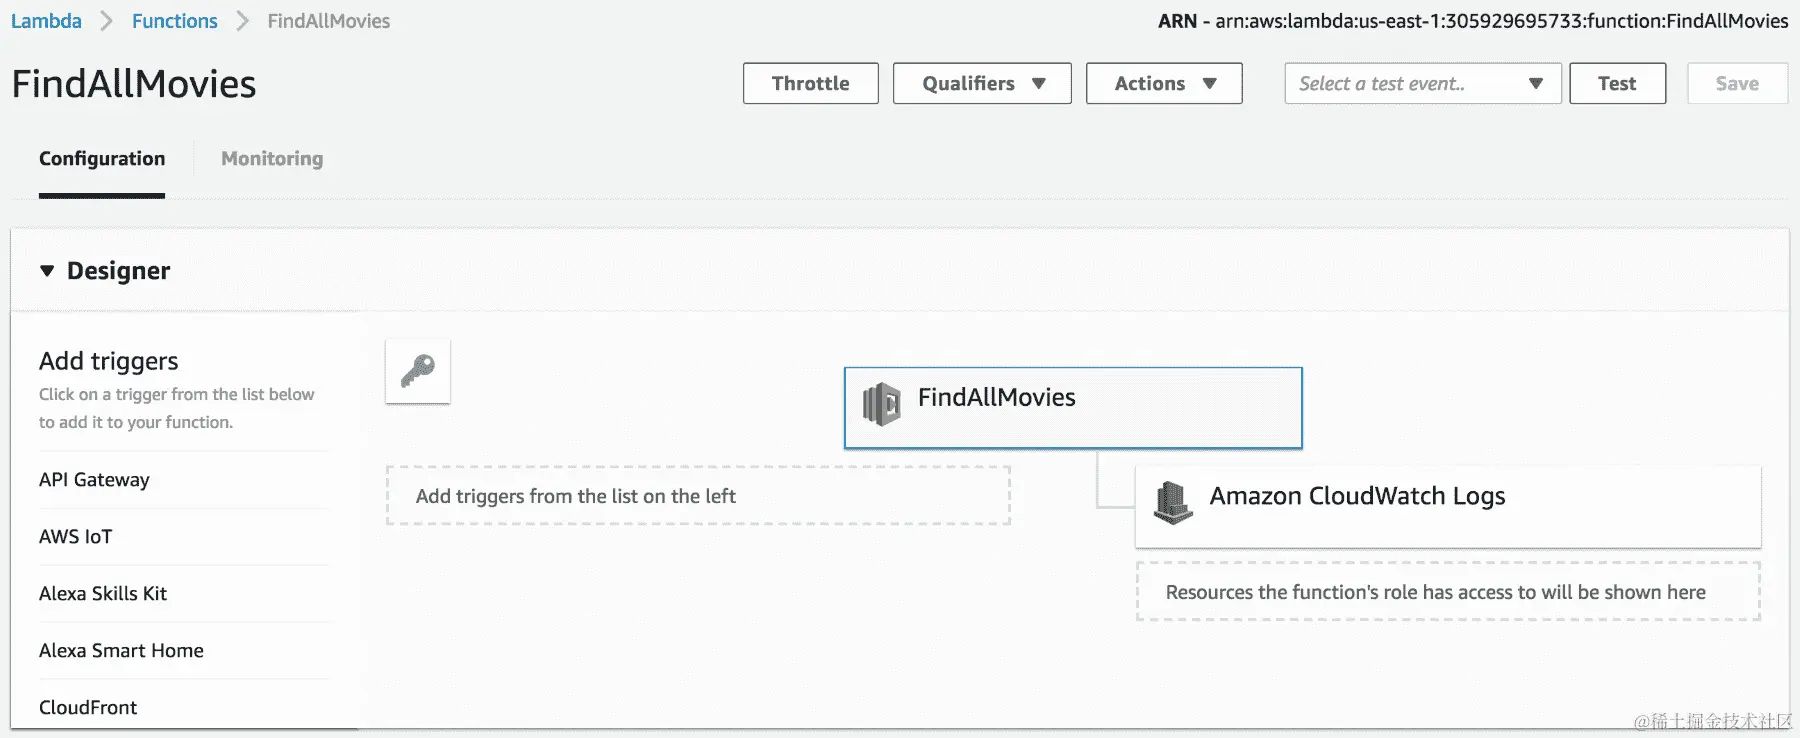The height and width of the screenshot is (738, 1800).
Task: Go to the Lambda breadcrumb link
Action: click(46, 21)
